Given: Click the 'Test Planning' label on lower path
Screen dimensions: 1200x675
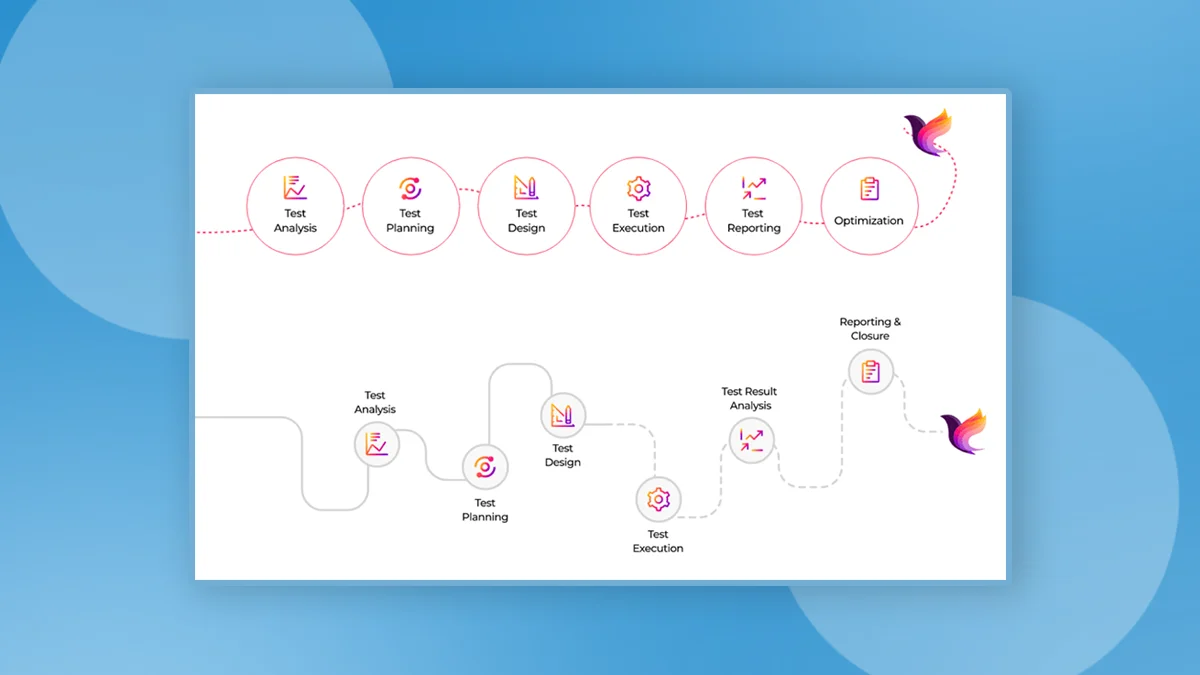Looking at the screenshot, I should coord(485,510).
